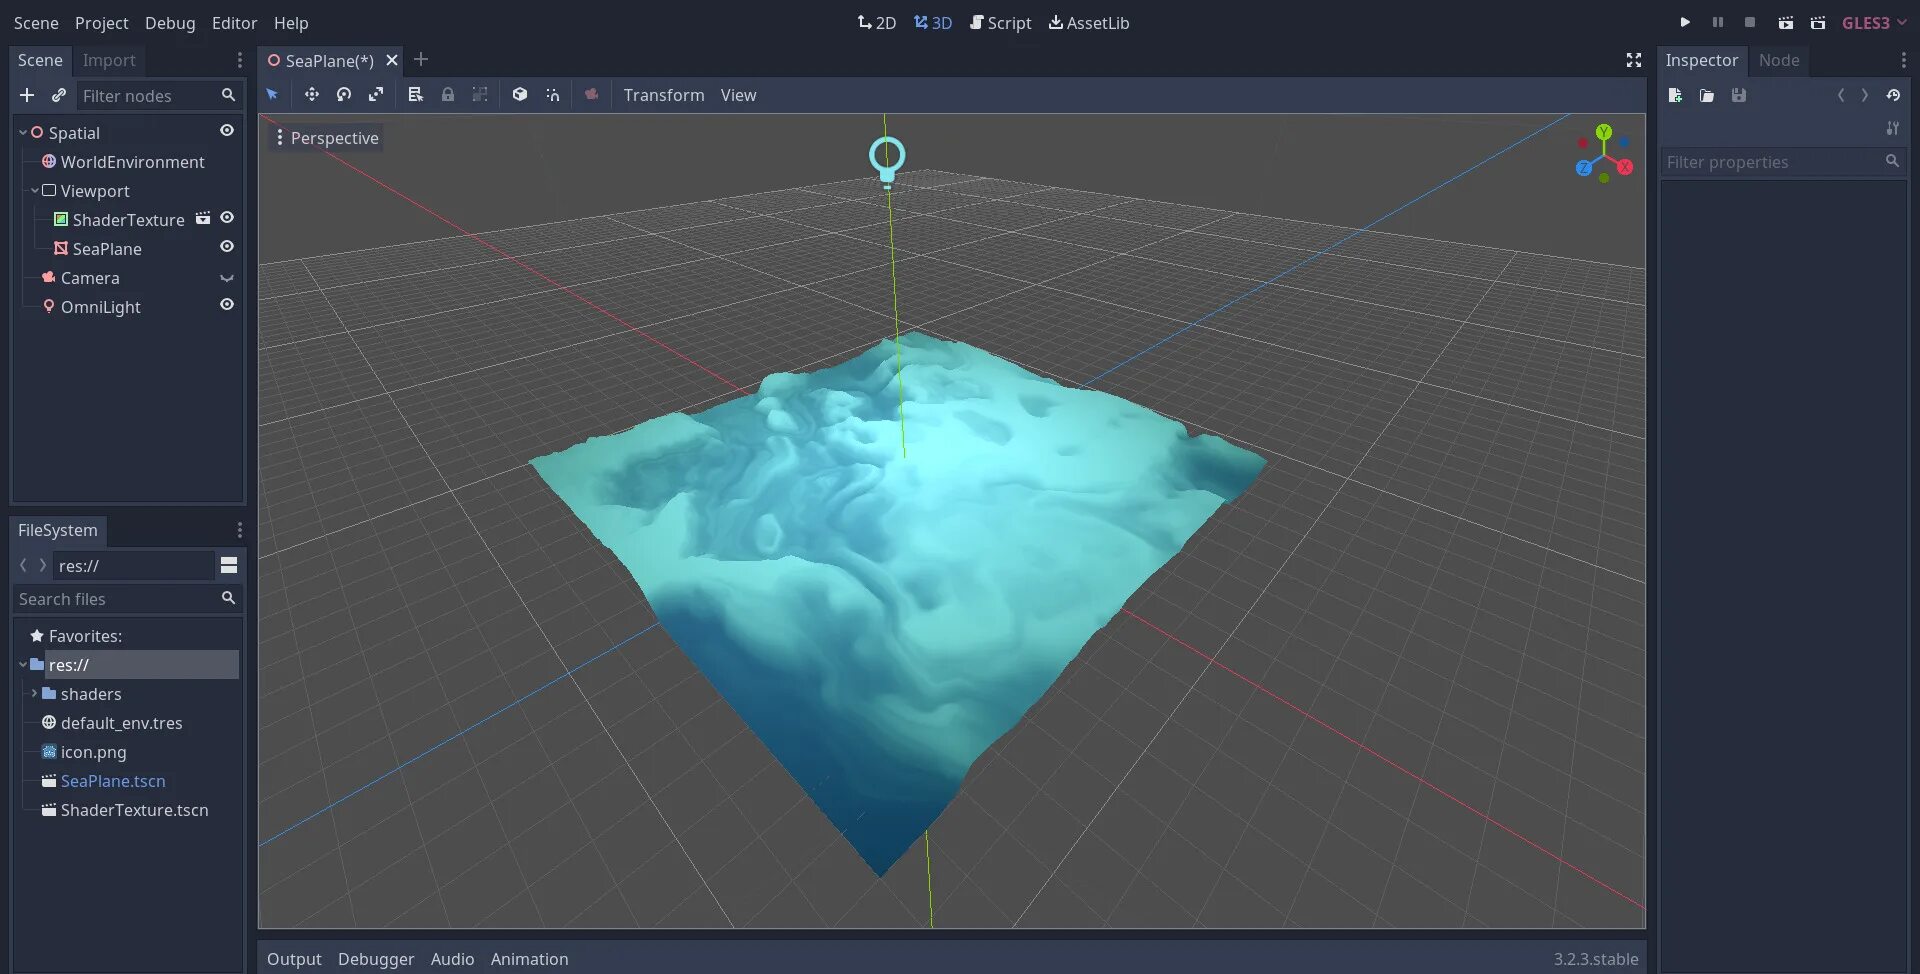
Task: Open Scene dock options menu
Action: pos(239,60)
